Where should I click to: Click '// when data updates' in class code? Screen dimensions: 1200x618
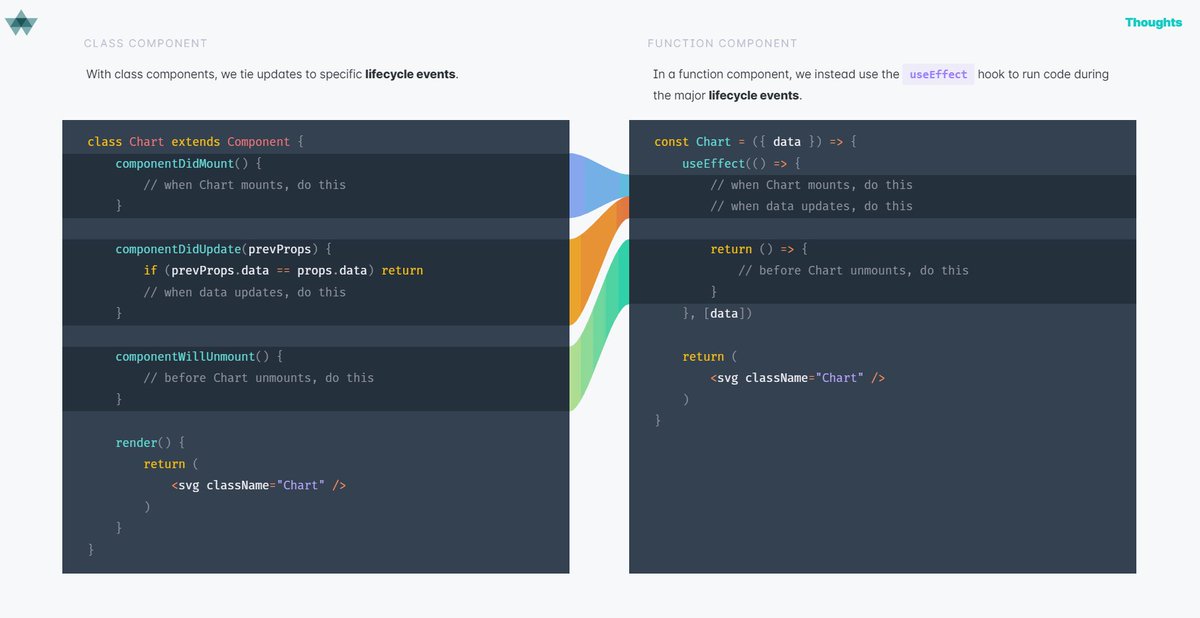tap(245, 292)
